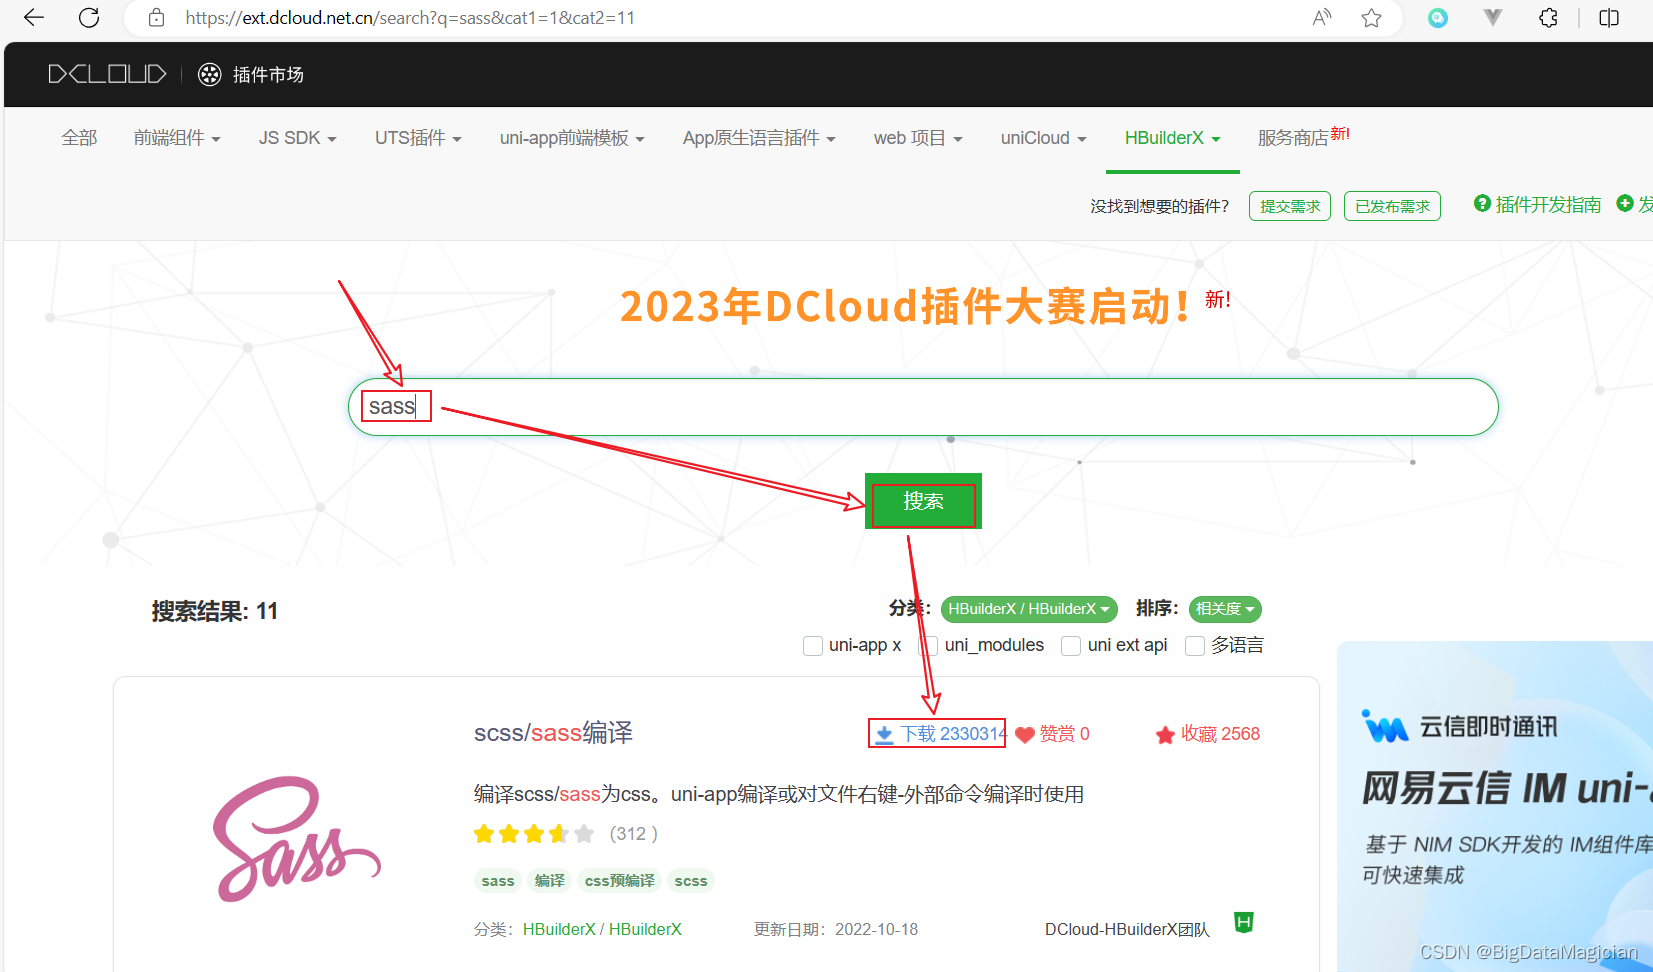
Task: Click the 编译scss/sass为css plugin description
Action: point(779,794)
